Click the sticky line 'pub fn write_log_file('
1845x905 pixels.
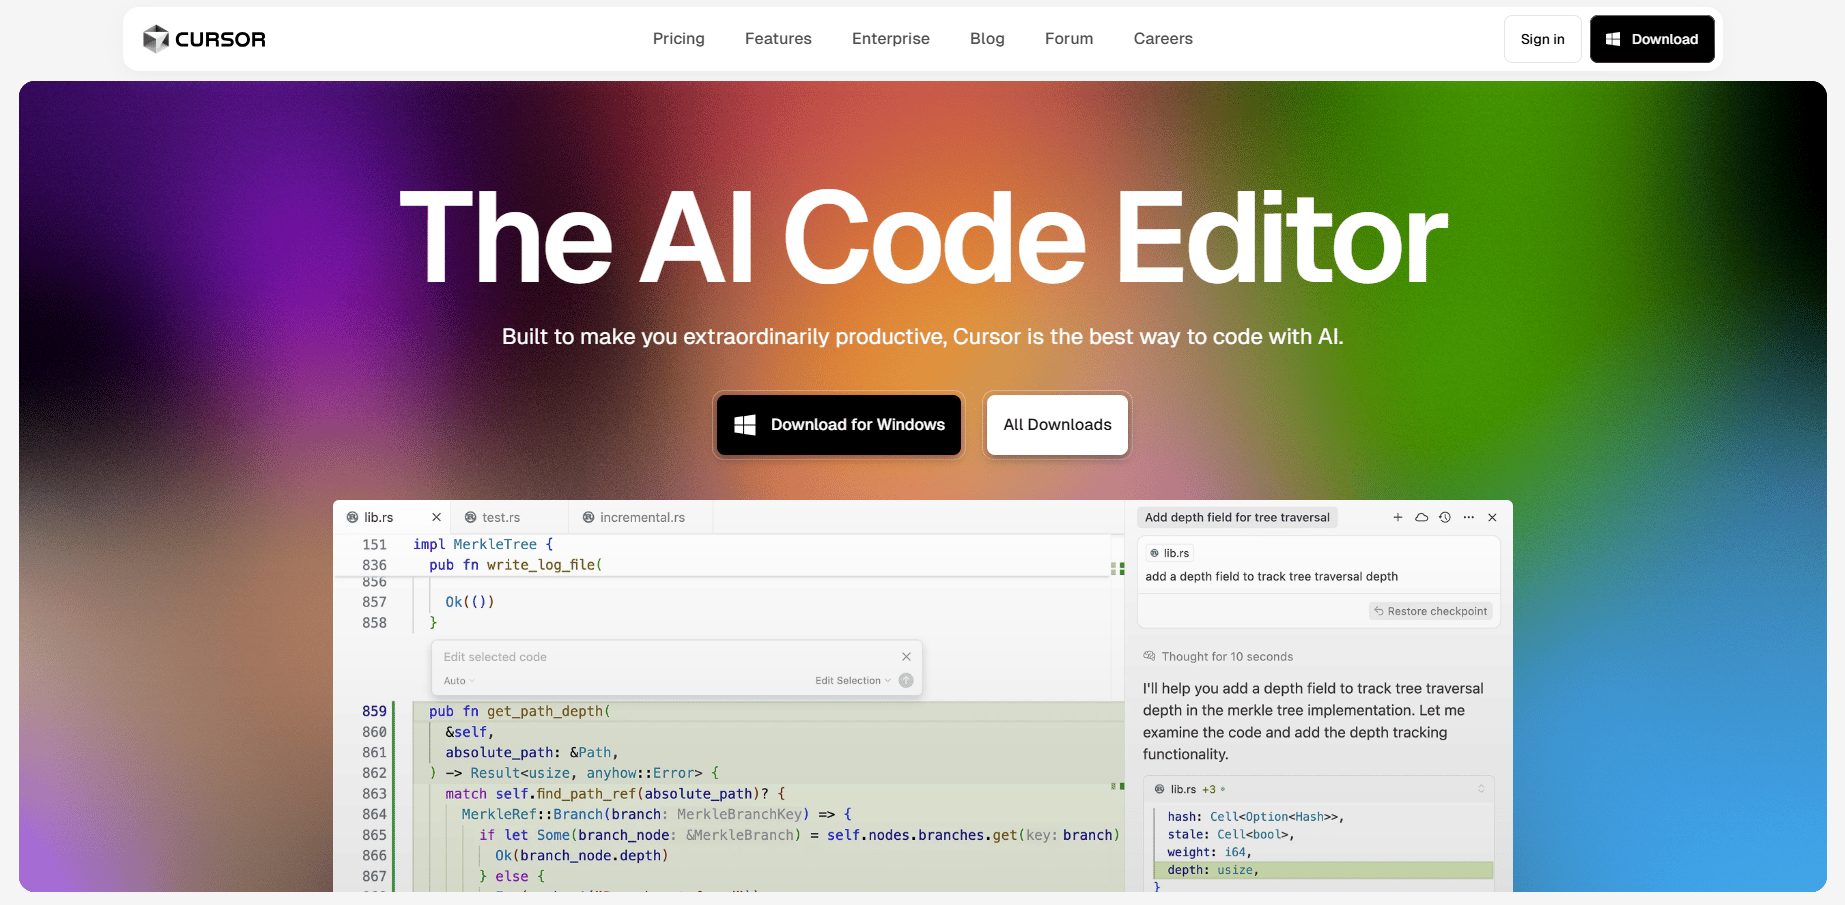click(516, 565)
